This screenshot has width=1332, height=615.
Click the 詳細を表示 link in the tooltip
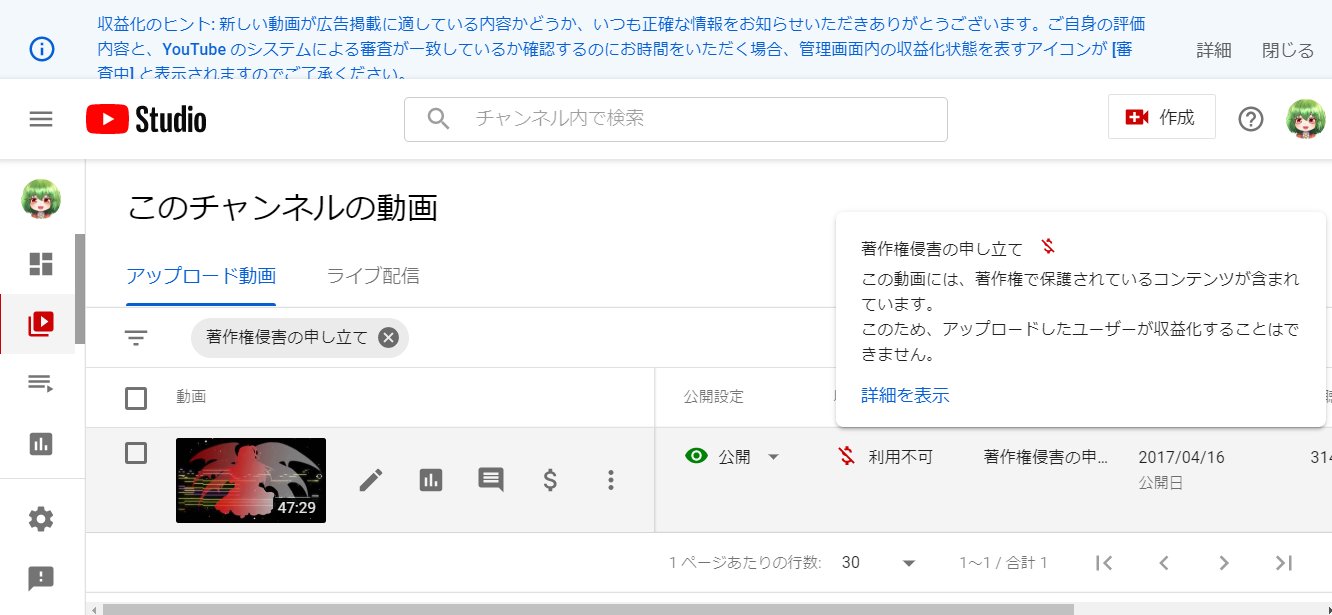[x=903, y=395]
